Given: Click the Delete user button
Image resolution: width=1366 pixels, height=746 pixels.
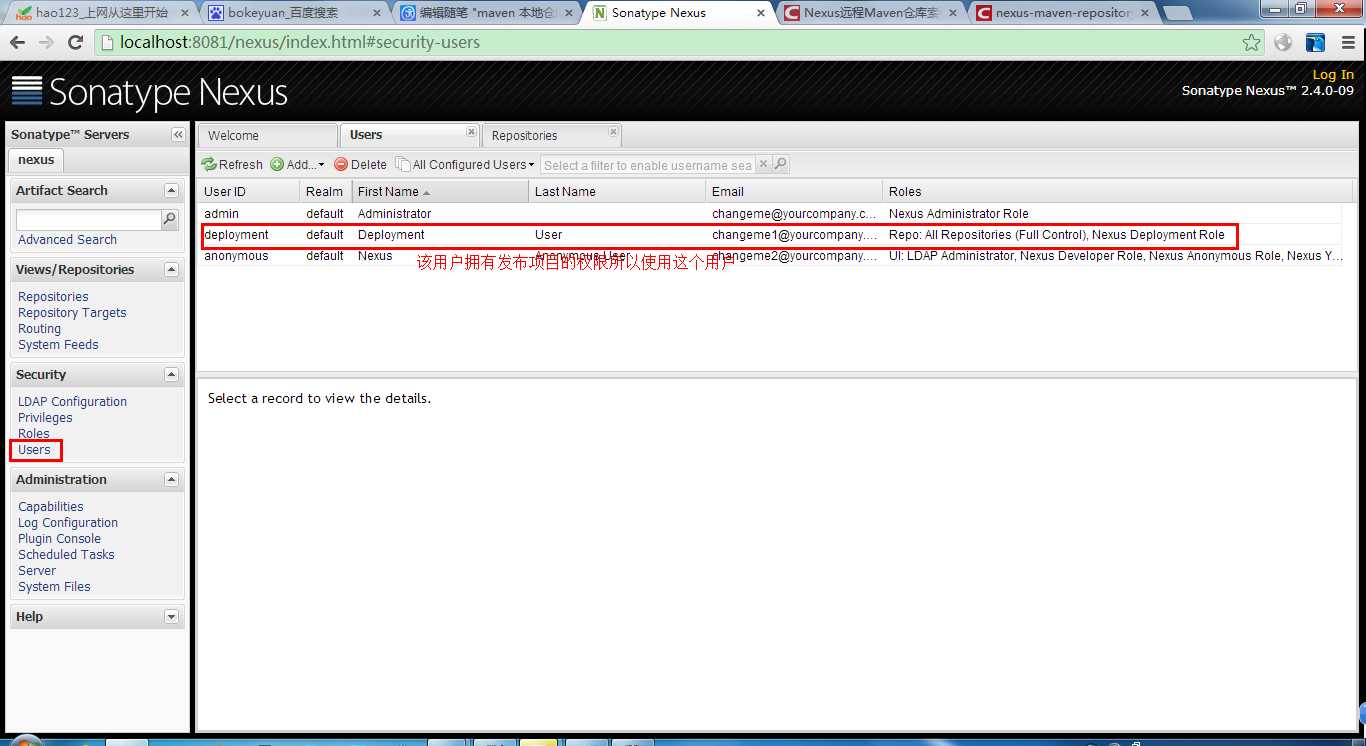Looking at the screenshot, I should point(360,164).
